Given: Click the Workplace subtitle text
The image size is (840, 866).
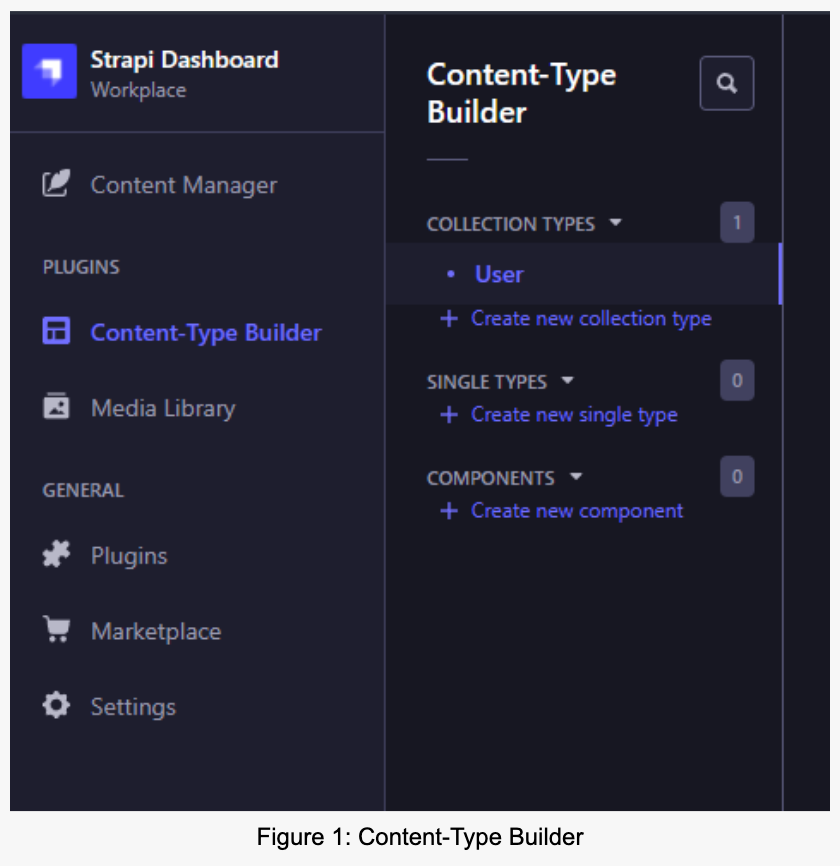Looking at the screenshot, I should pos(138,90).
